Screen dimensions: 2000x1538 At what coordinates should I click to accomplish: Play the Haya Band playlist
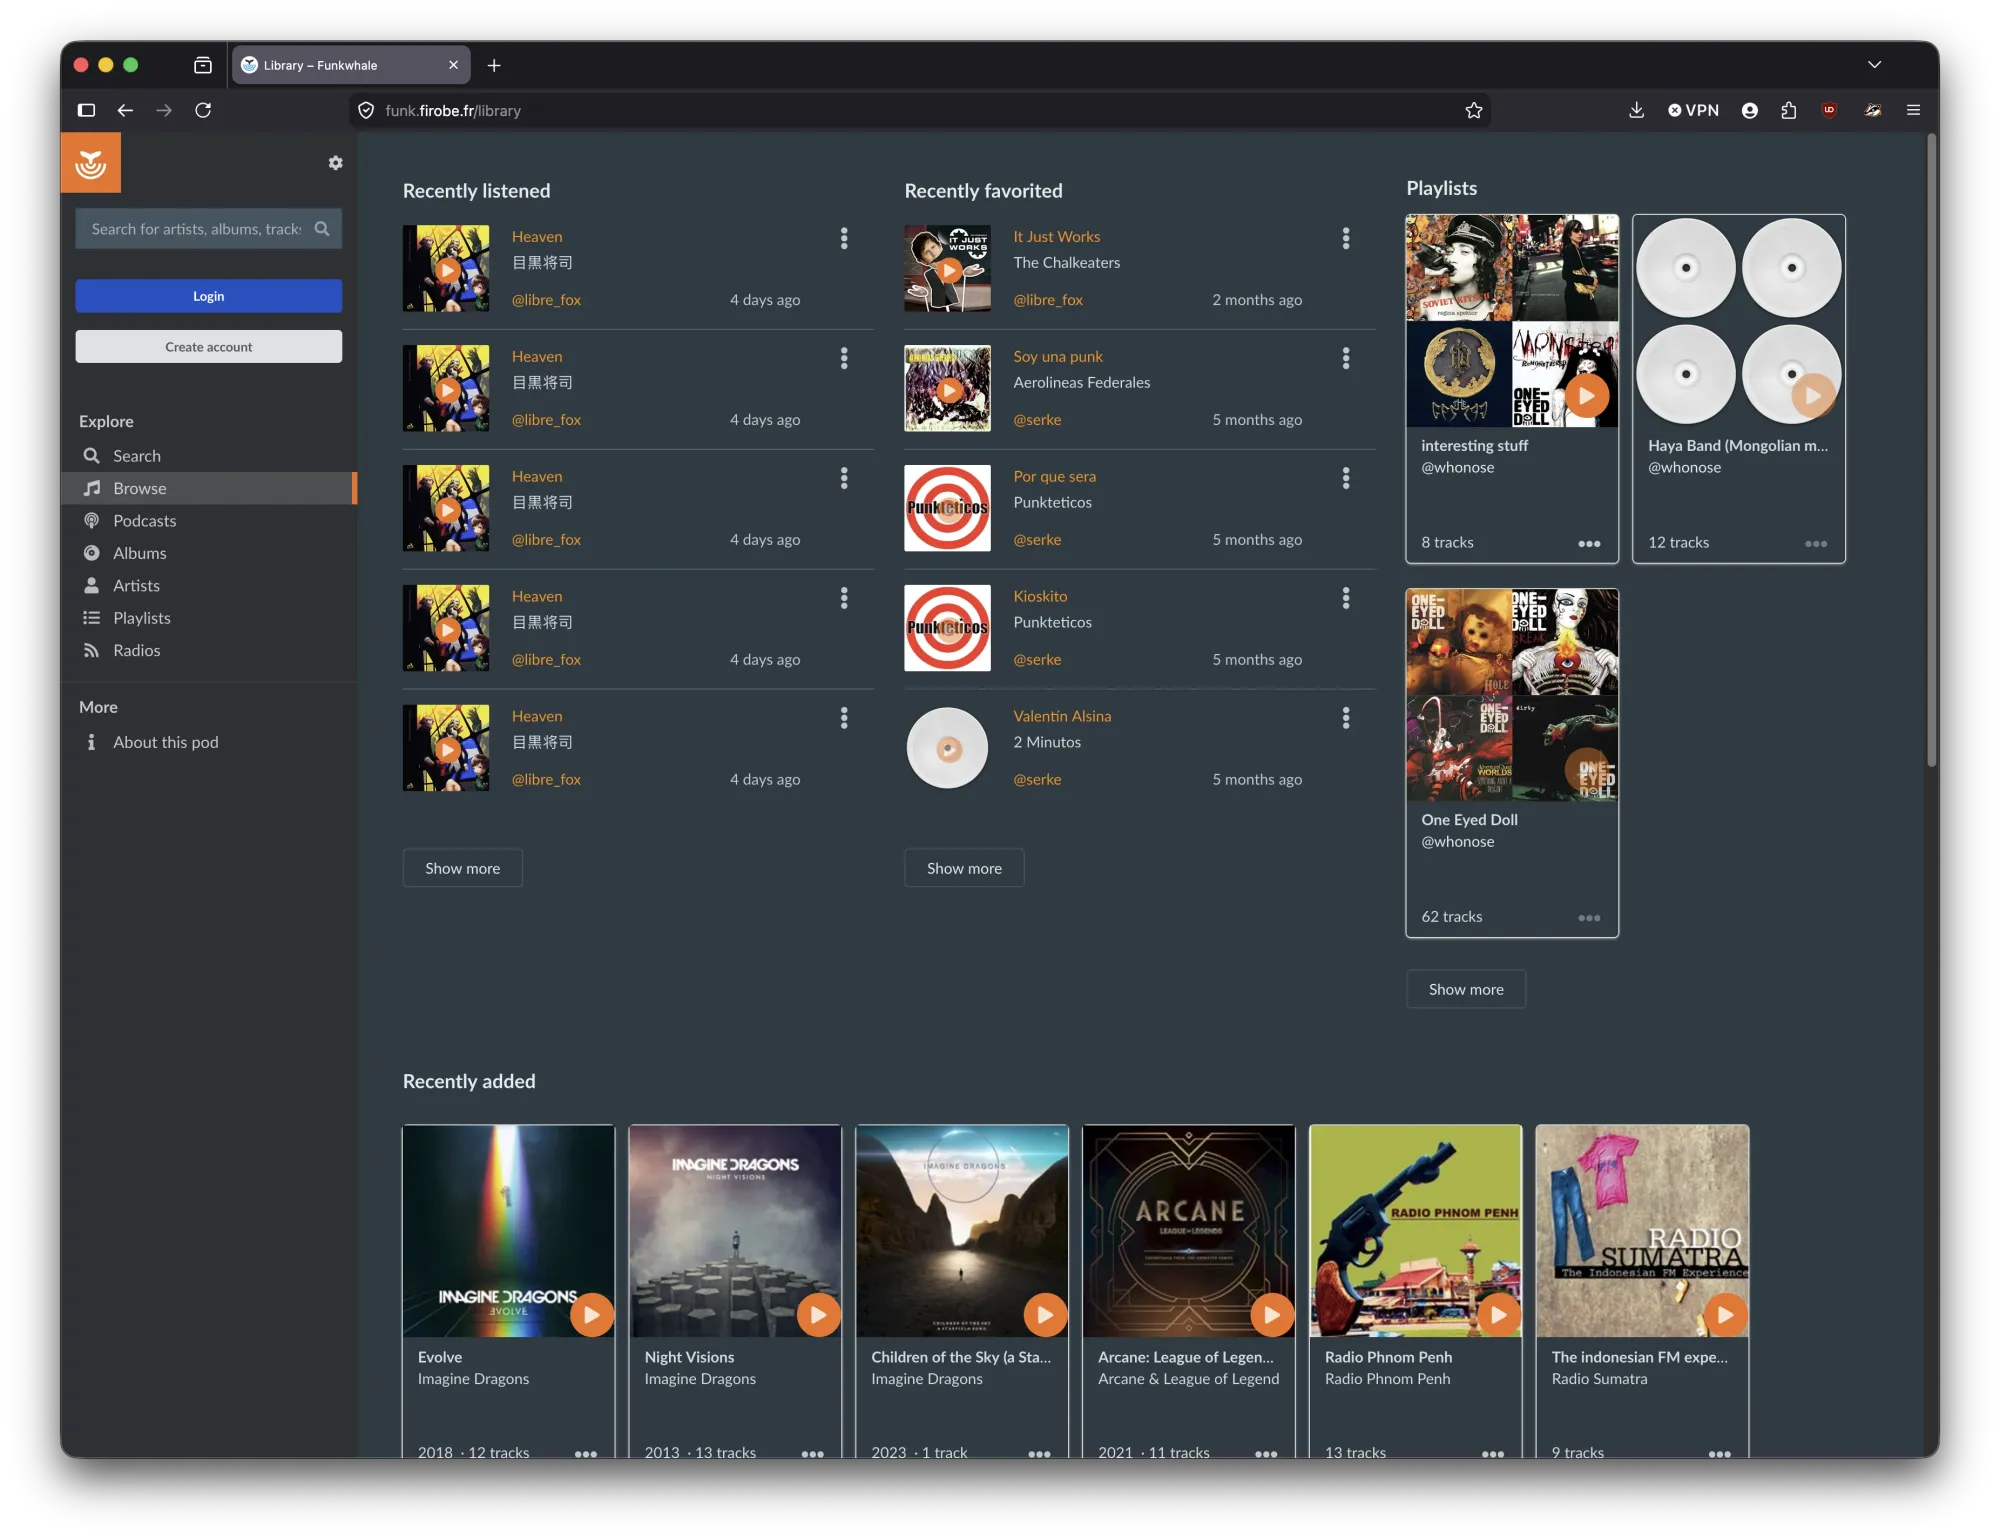[x=1814, y=395]
